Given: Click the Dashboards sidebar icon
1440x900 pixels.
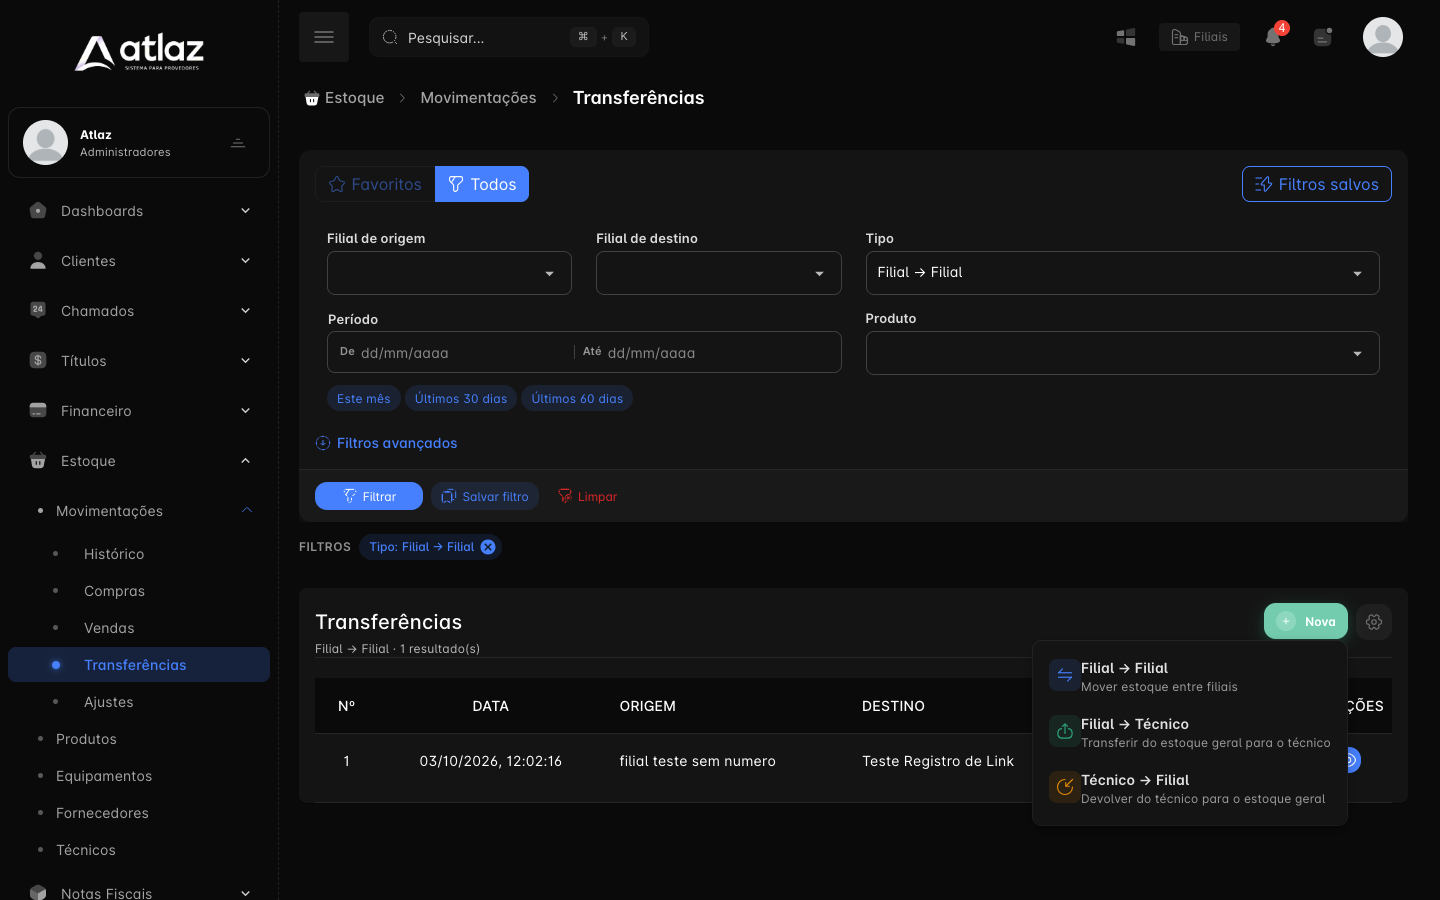Looking at the screenshot, I should click(x=38, y=211).
